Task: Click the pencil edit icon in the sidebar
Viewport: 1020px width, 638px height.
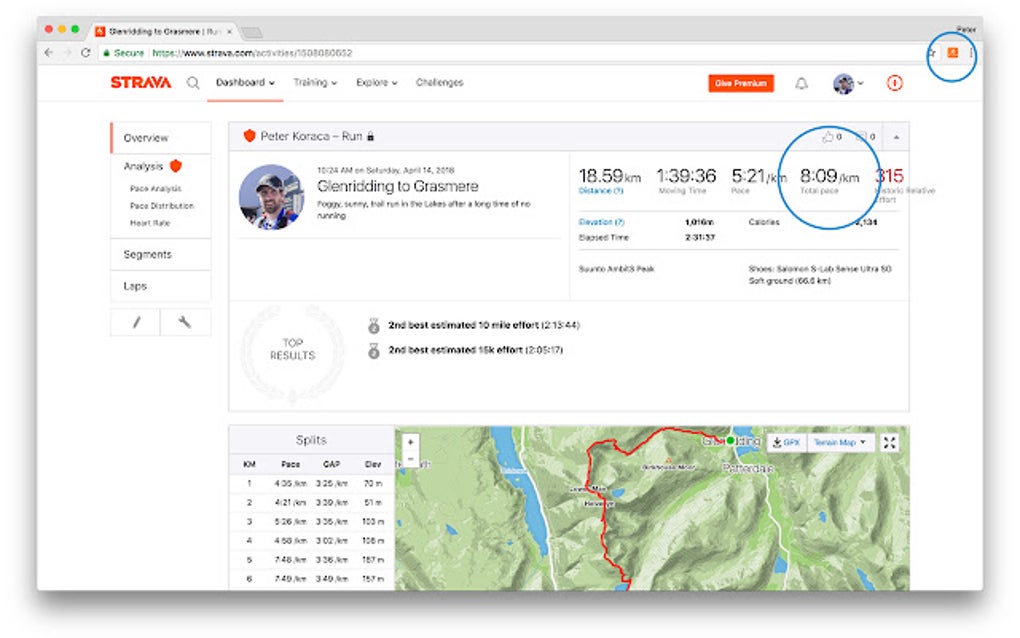Action: pyautogui.click(x=135, y=322)
